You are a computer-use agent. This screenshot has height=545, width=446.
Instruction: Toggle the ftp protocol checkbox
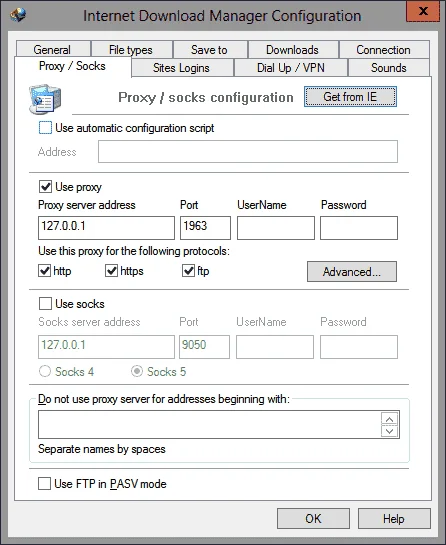click(x=188, y=271)
